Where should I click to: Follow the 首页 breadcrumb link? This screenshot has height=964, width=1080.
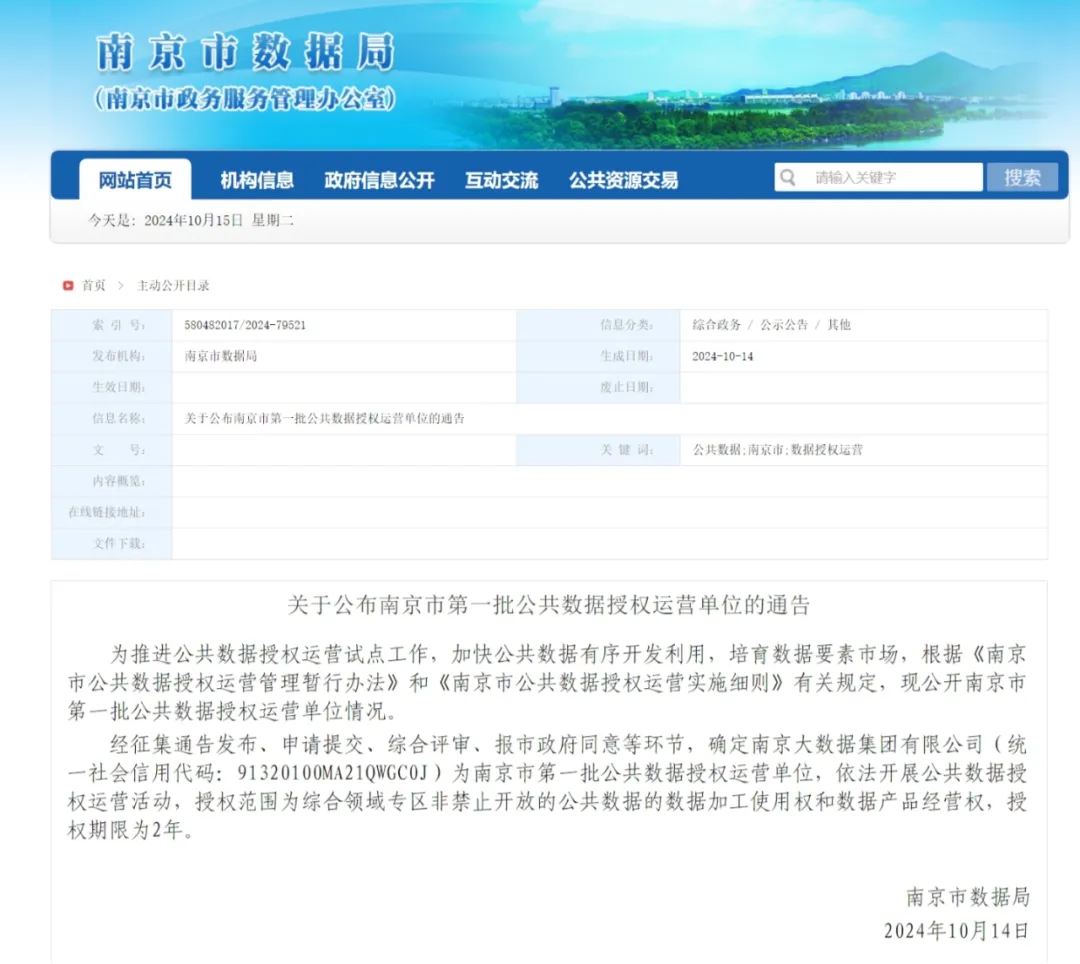(93, 285)
